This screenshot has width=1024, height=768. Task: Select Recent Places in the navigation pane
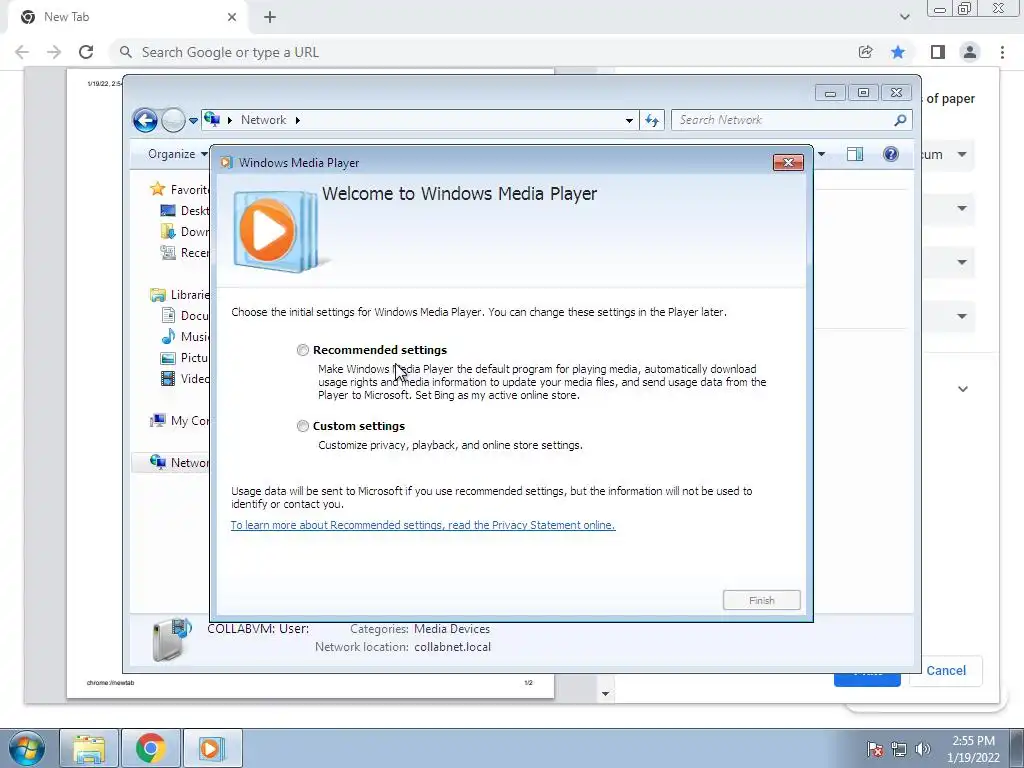pyautogui.click(x=185, y=253)
